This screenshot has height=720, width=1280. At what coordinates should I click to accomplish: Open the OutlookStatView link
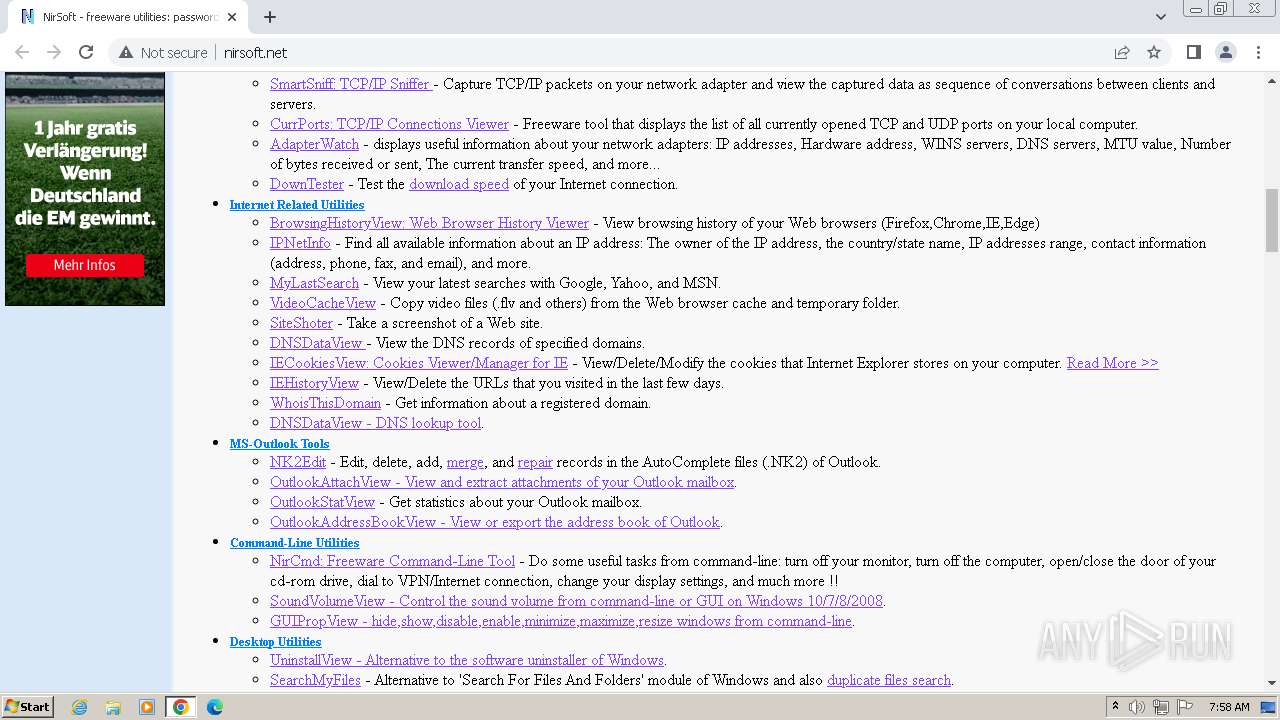coord(322,502)
